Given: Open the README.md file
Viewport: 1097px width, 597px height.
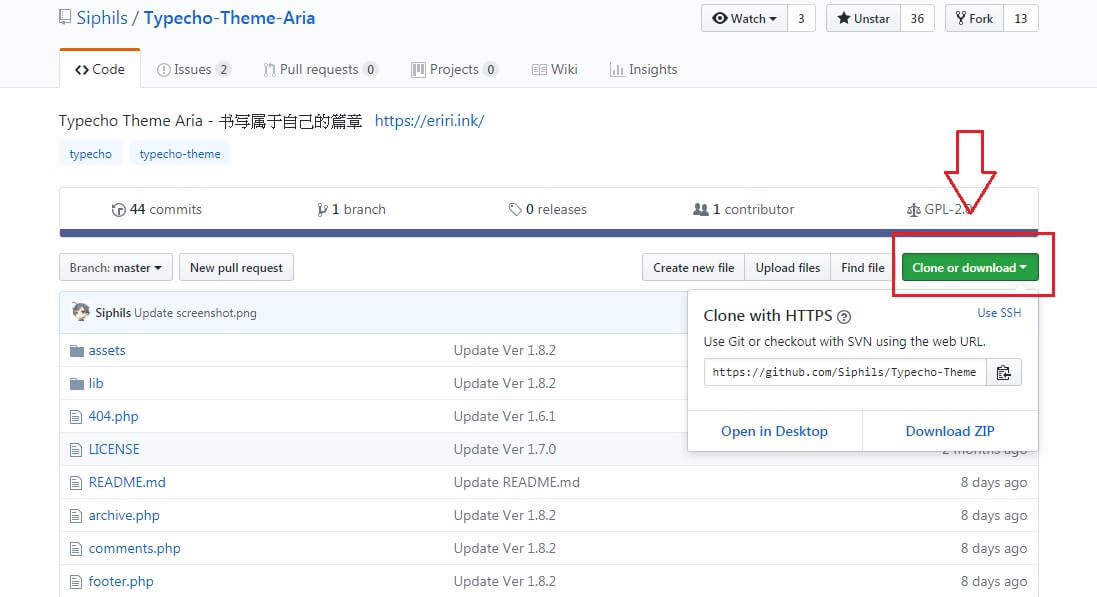Looking at the screenshot, I should (x=127, y=482).
